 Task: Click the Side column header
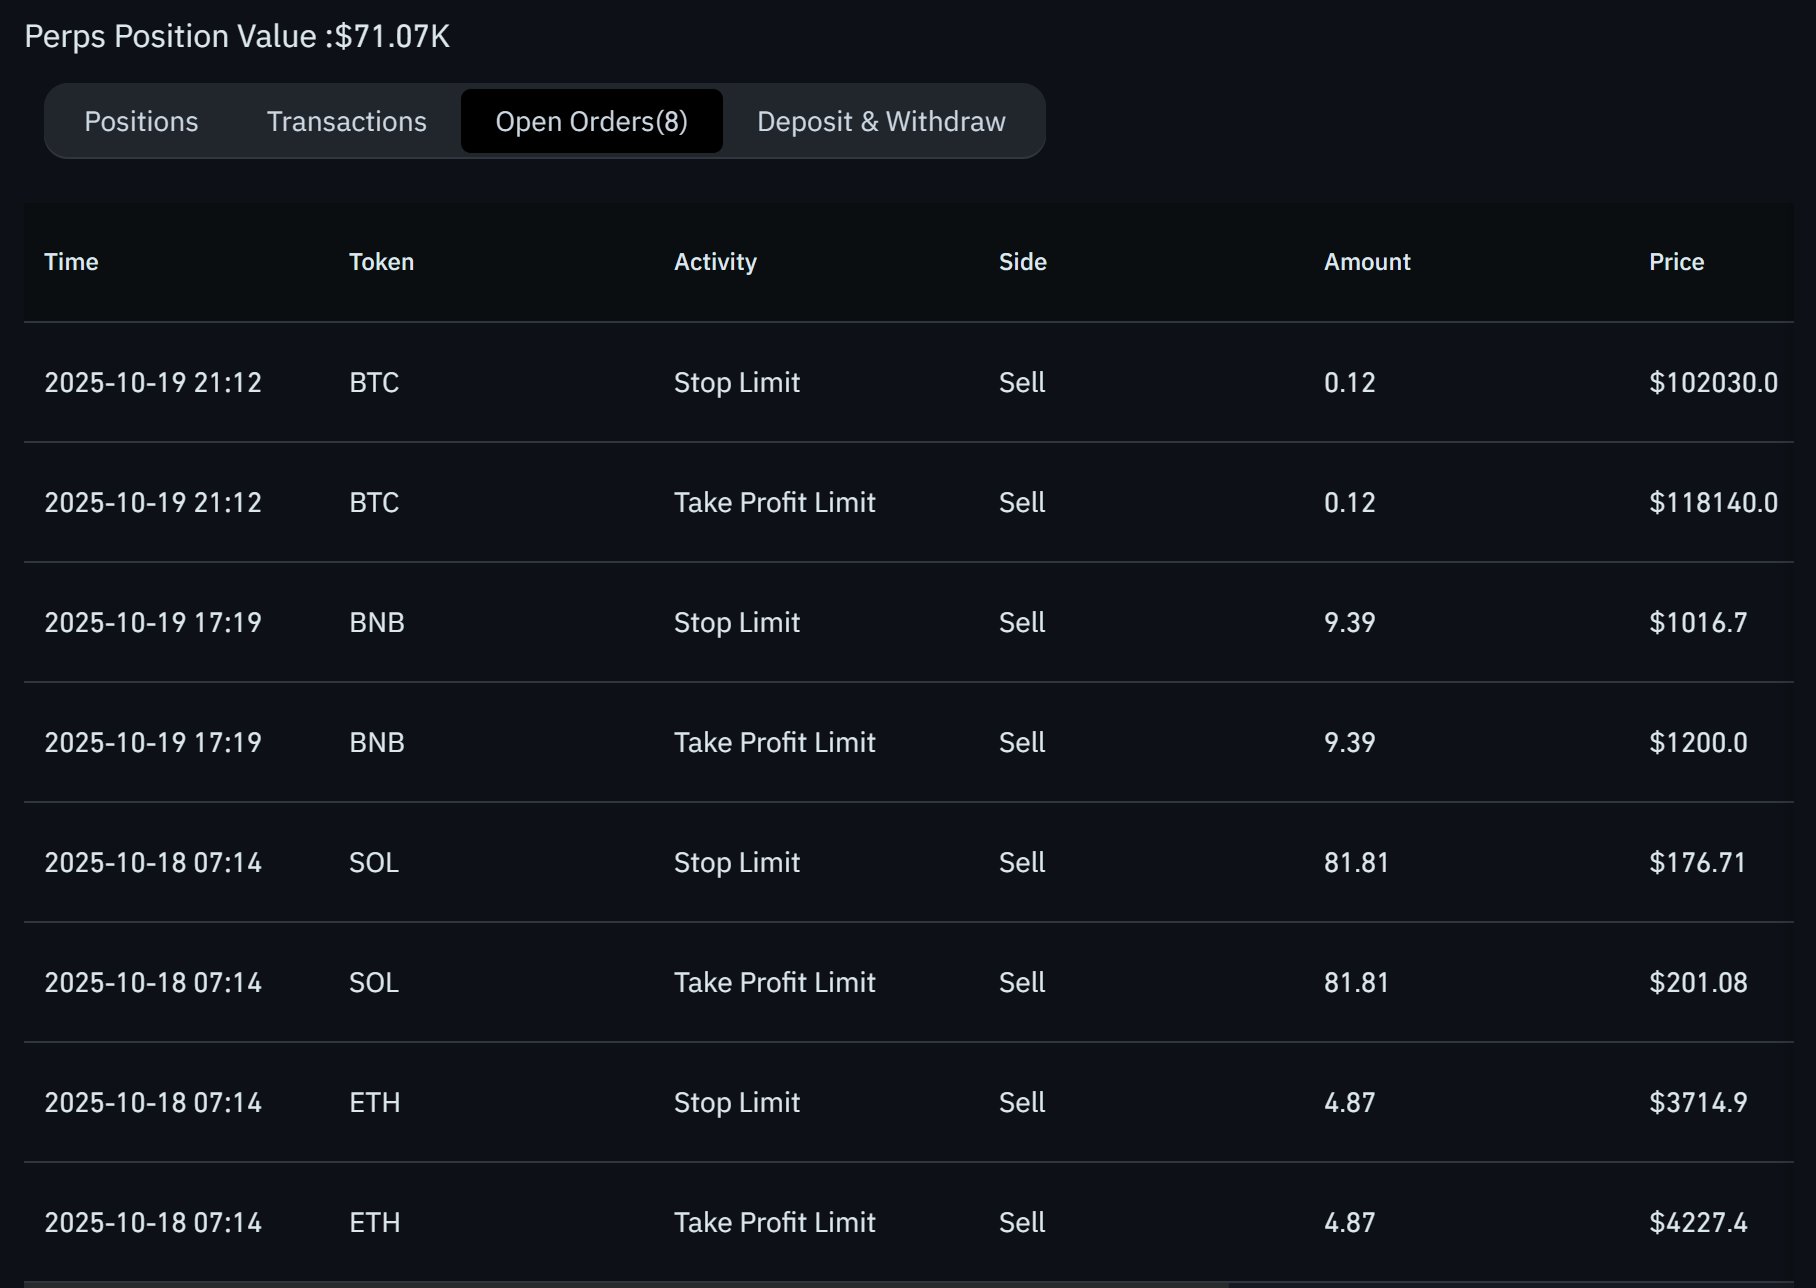(1022, 262)
